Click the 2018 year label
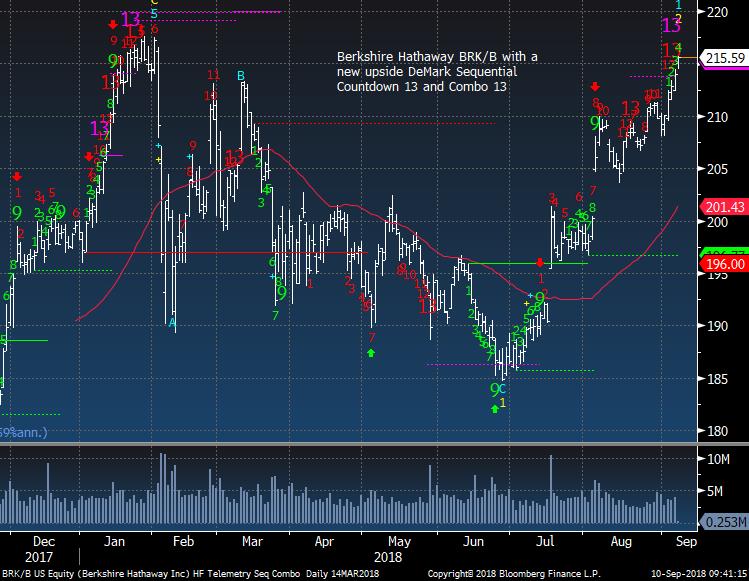This screenshot has width=749, height=581. (388, 557)
